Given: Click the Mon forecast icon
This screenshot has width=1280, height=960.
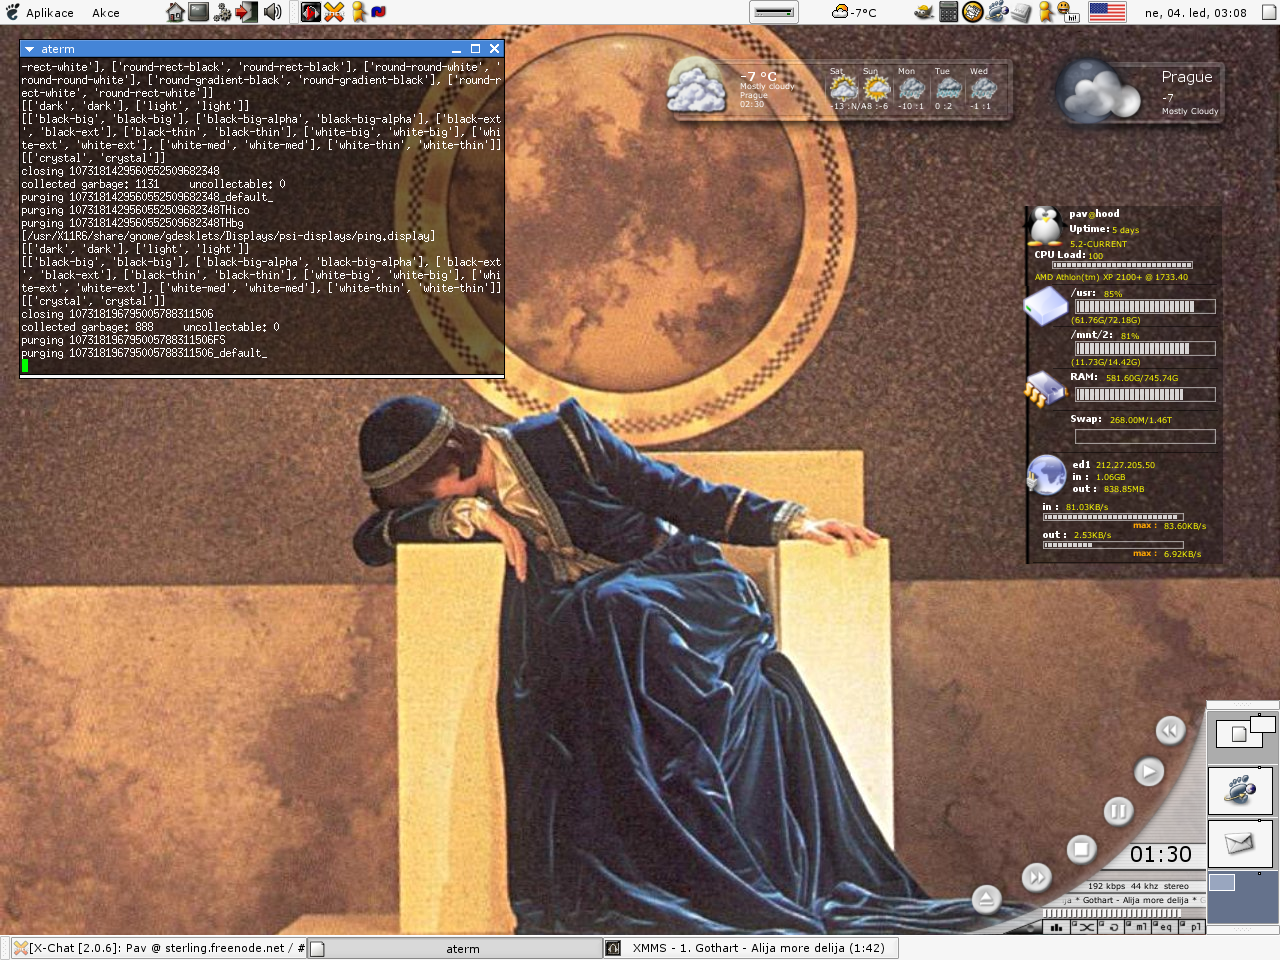Looking at the screenshot, I should [x=911, y=89].
